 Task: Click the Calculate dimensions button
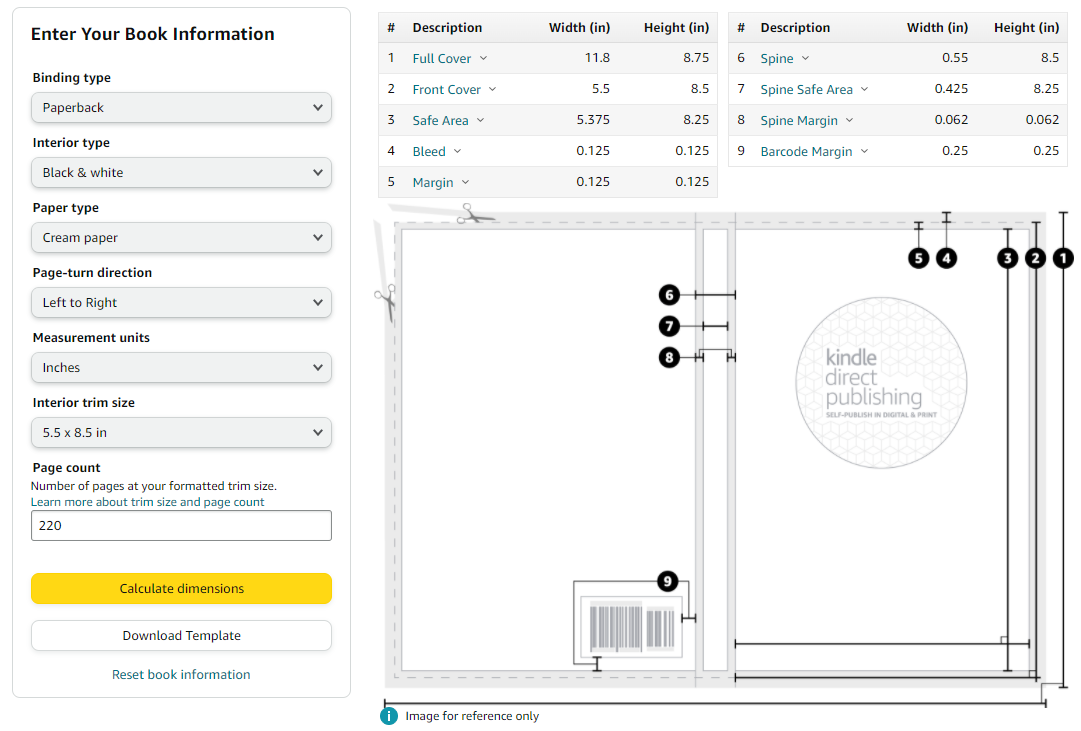(181, 588)
